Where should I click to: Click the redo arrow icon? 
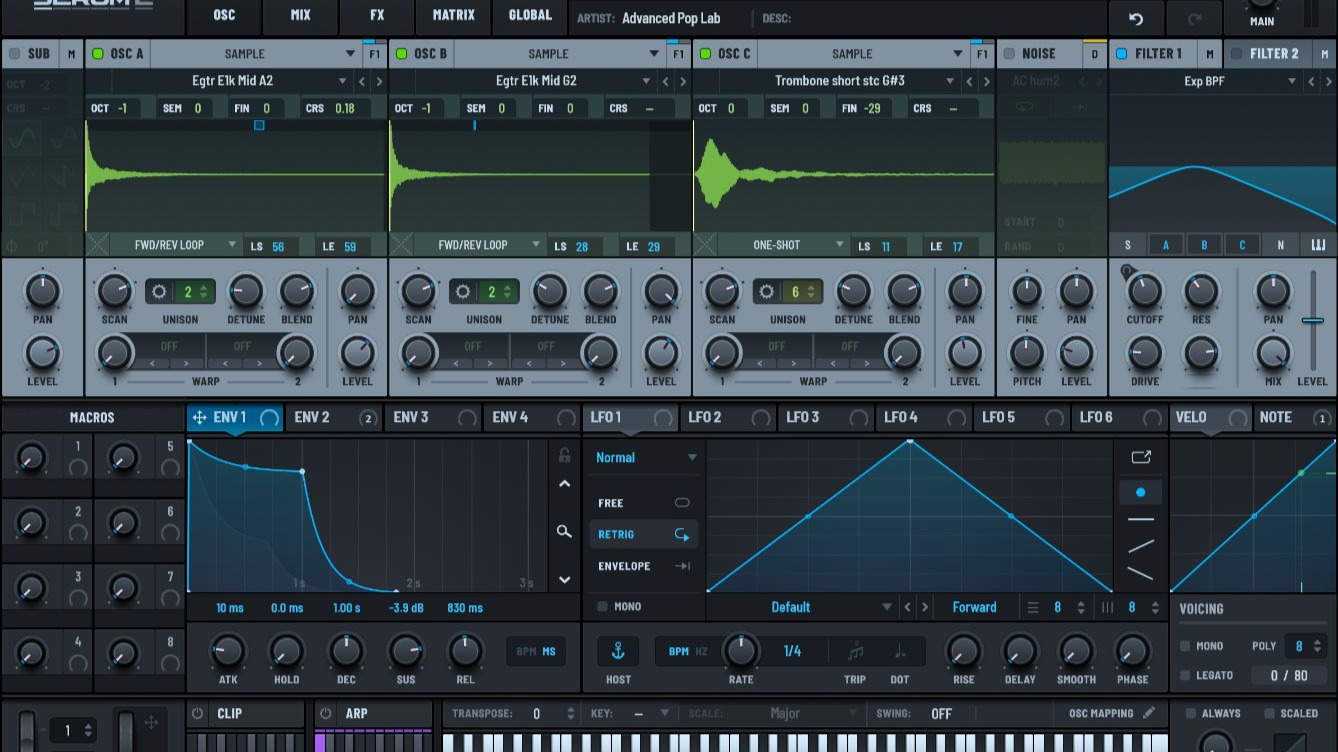click(1195, 19)
